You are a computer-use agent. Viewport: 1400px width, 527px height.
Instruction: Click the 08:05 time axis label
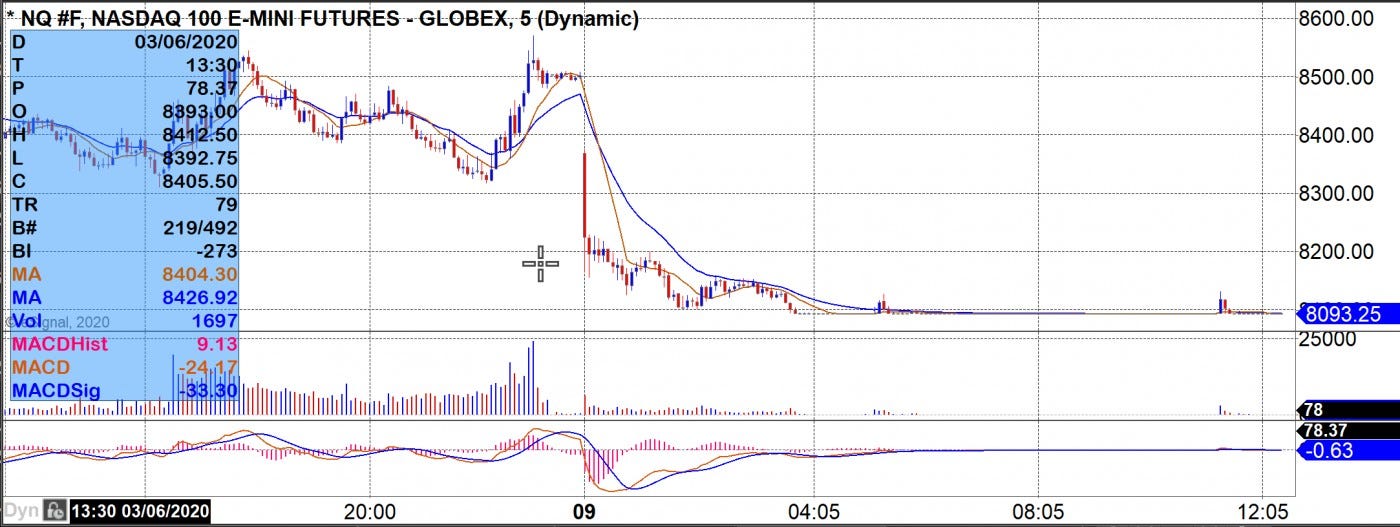point(1037,511)
